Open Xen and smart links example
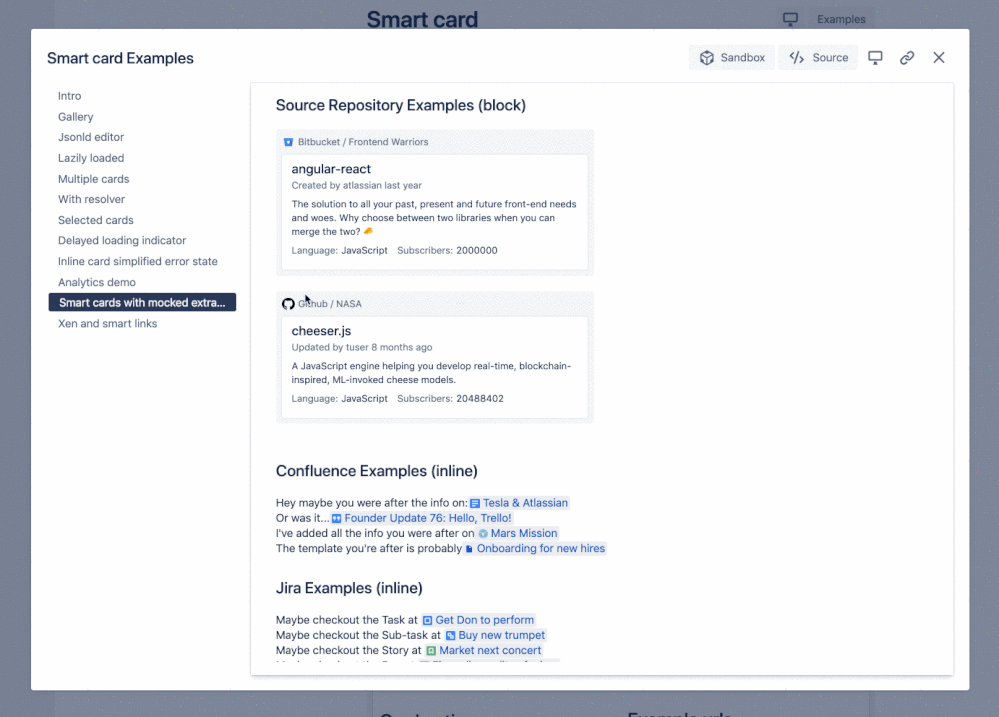 [107, 323]
